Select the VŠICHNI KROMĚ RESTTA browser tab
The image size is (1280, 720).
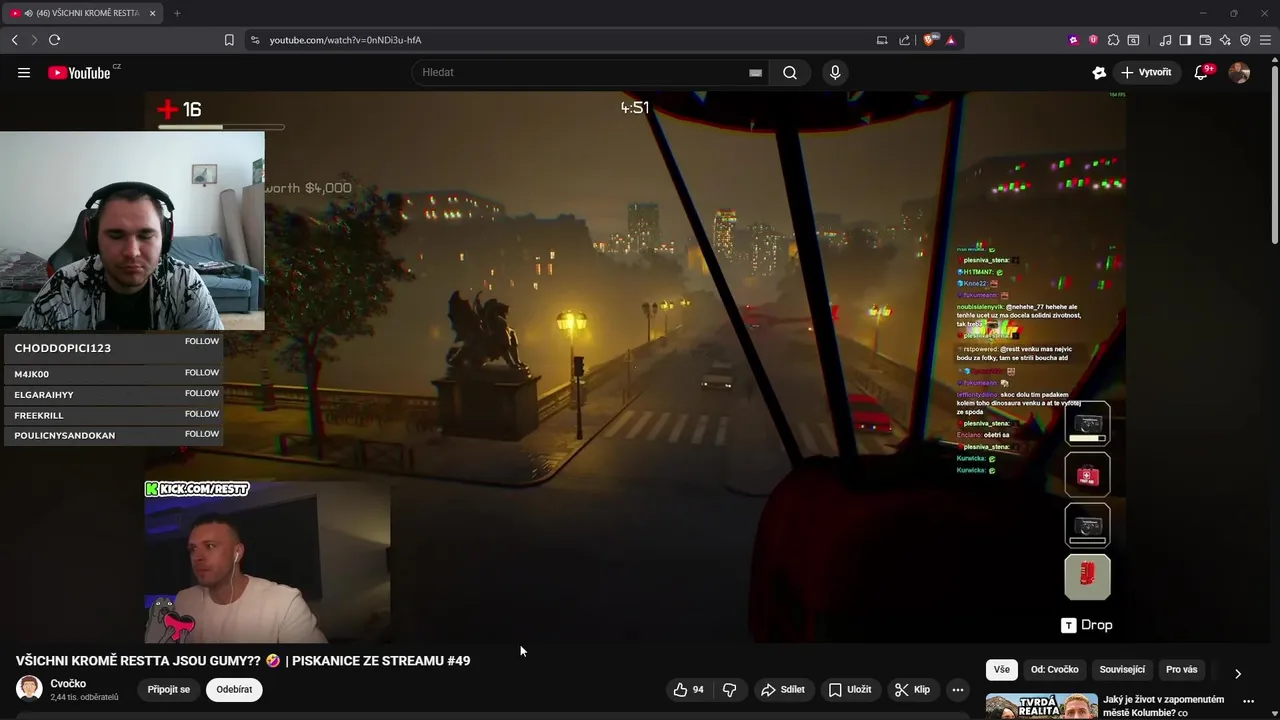point(84,13)
